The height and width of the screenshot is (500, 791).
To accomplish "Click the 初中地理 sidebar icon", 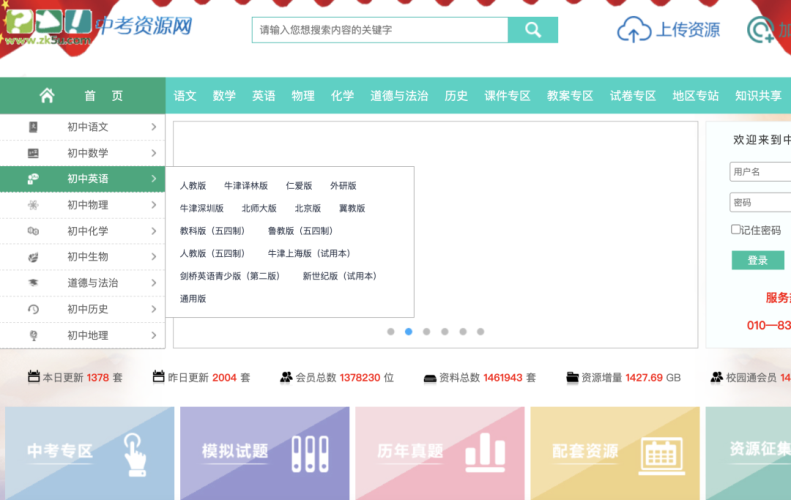I will point(33,335).
